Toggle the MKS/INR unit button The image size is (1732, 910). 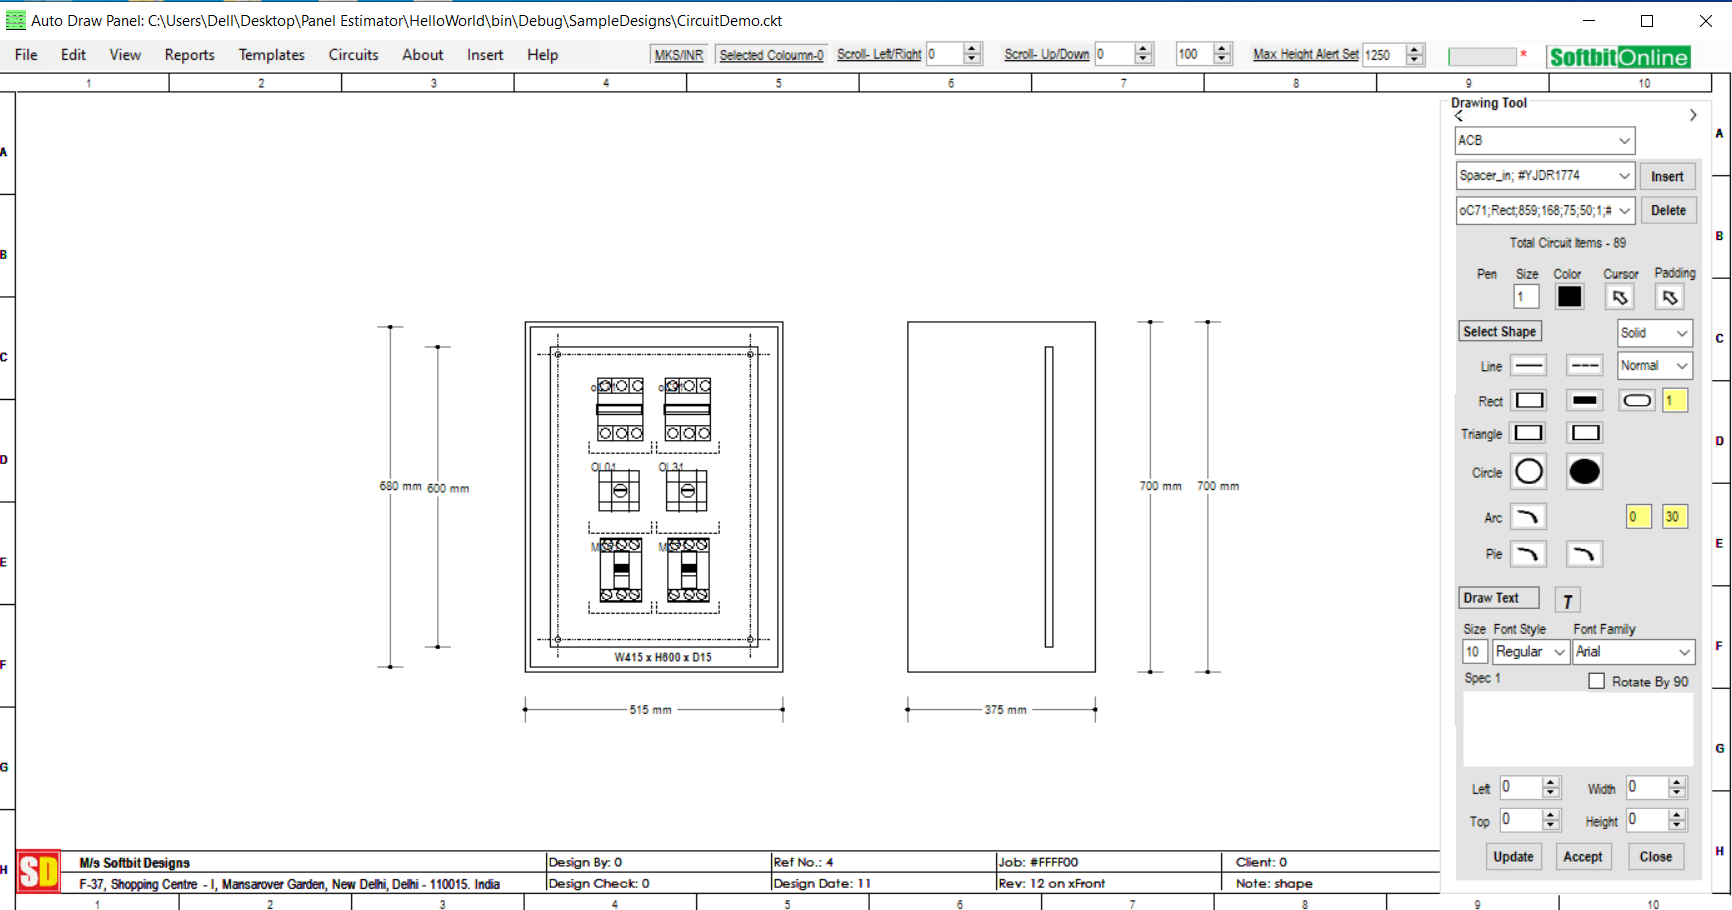[678, 55]
